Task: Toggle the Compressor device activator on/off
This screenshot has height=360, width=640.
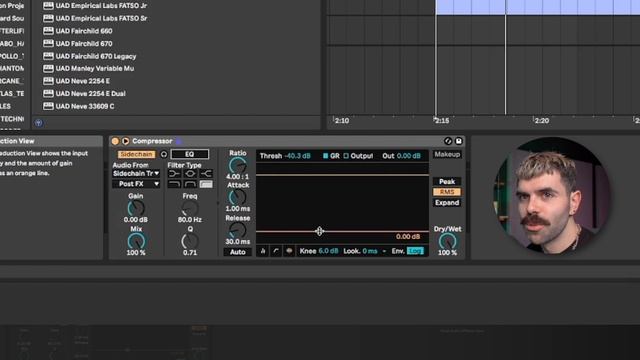Action: [115, 141]
